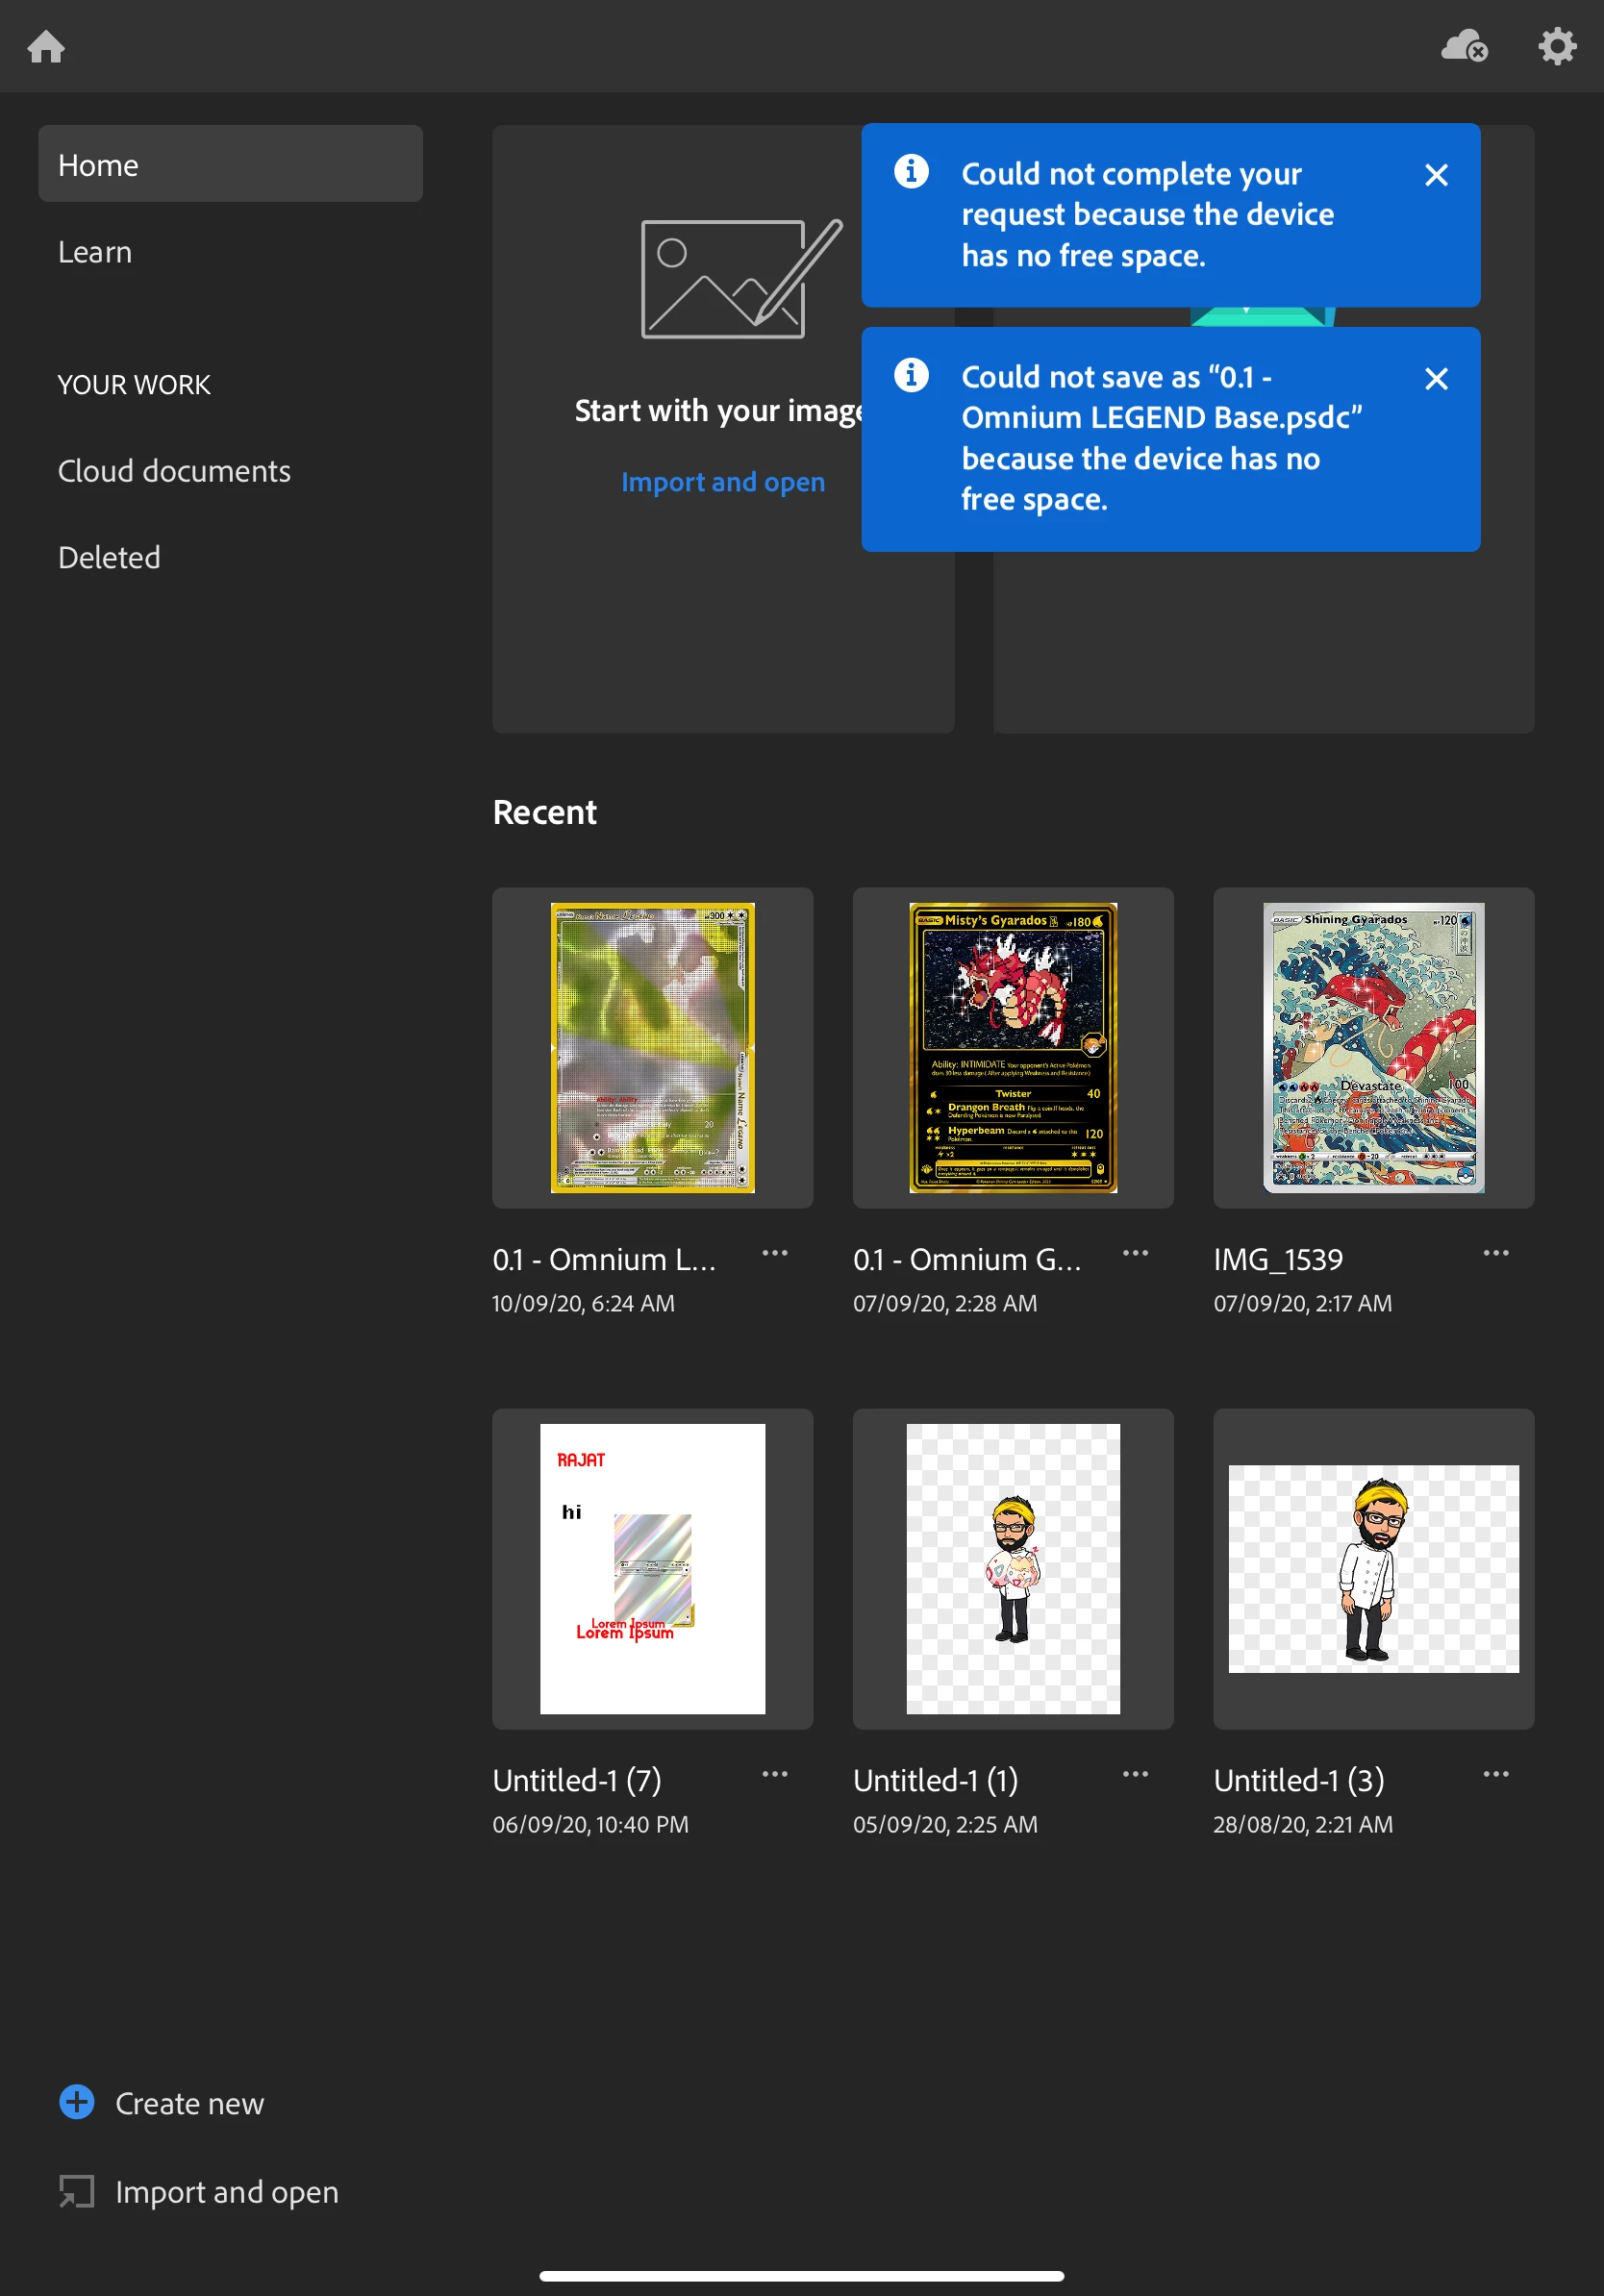Open Untitled-1 (3) thumbnail

(x=1374, y=1569)
